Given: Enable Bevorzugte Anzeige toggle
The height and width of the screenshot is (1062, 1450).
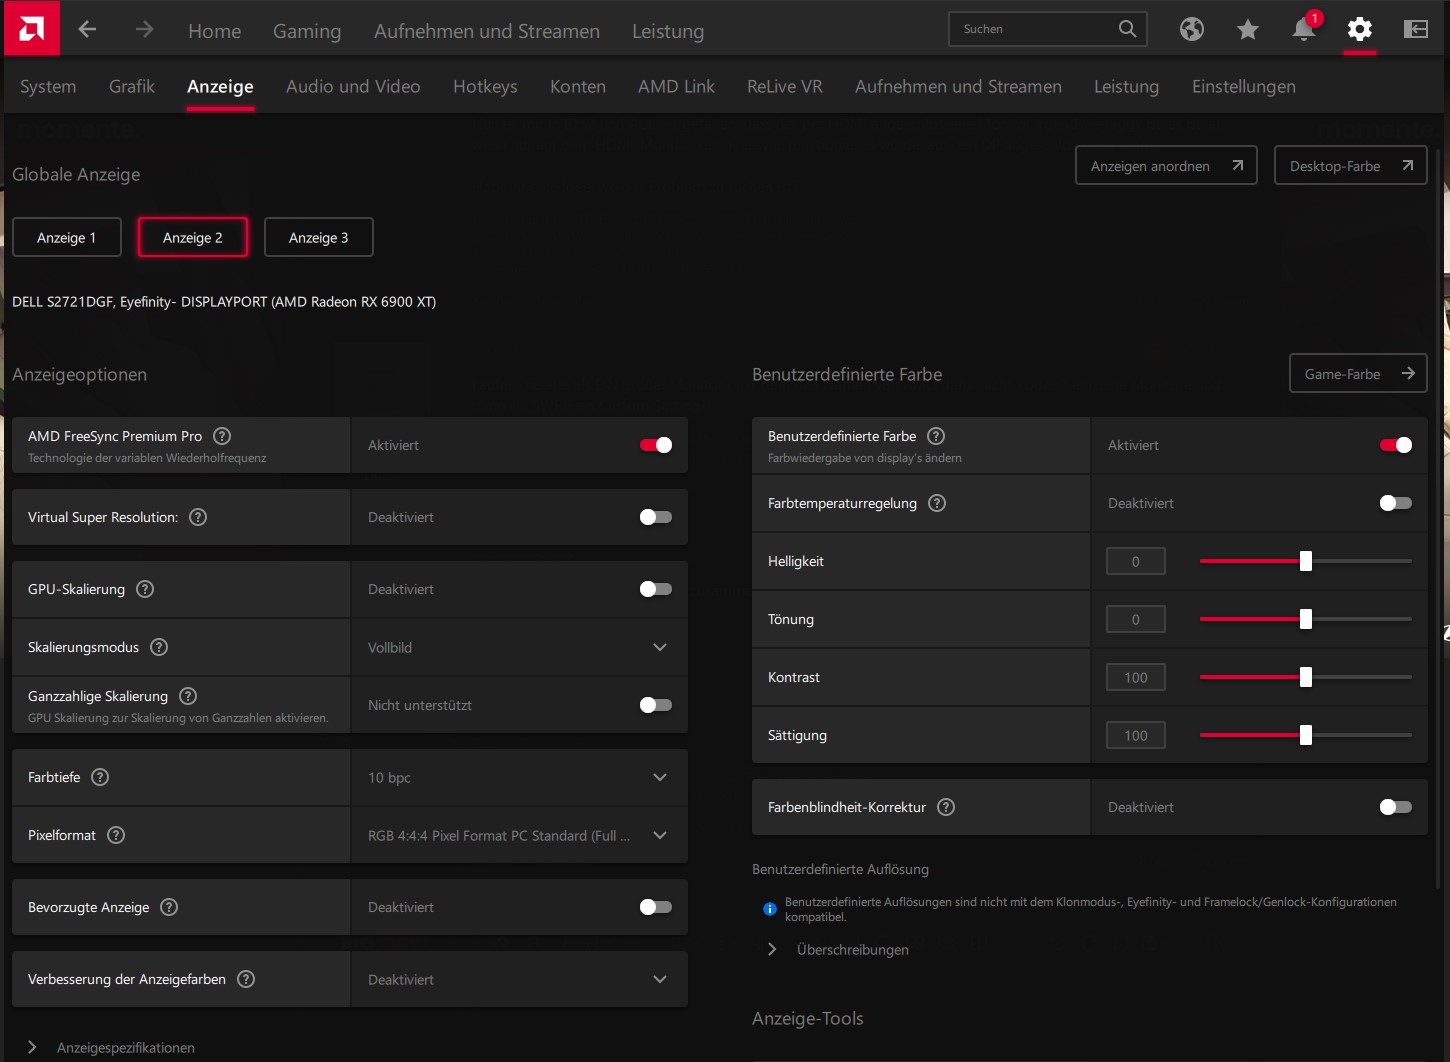Looking at the screenshot, I should pos(656,907).
